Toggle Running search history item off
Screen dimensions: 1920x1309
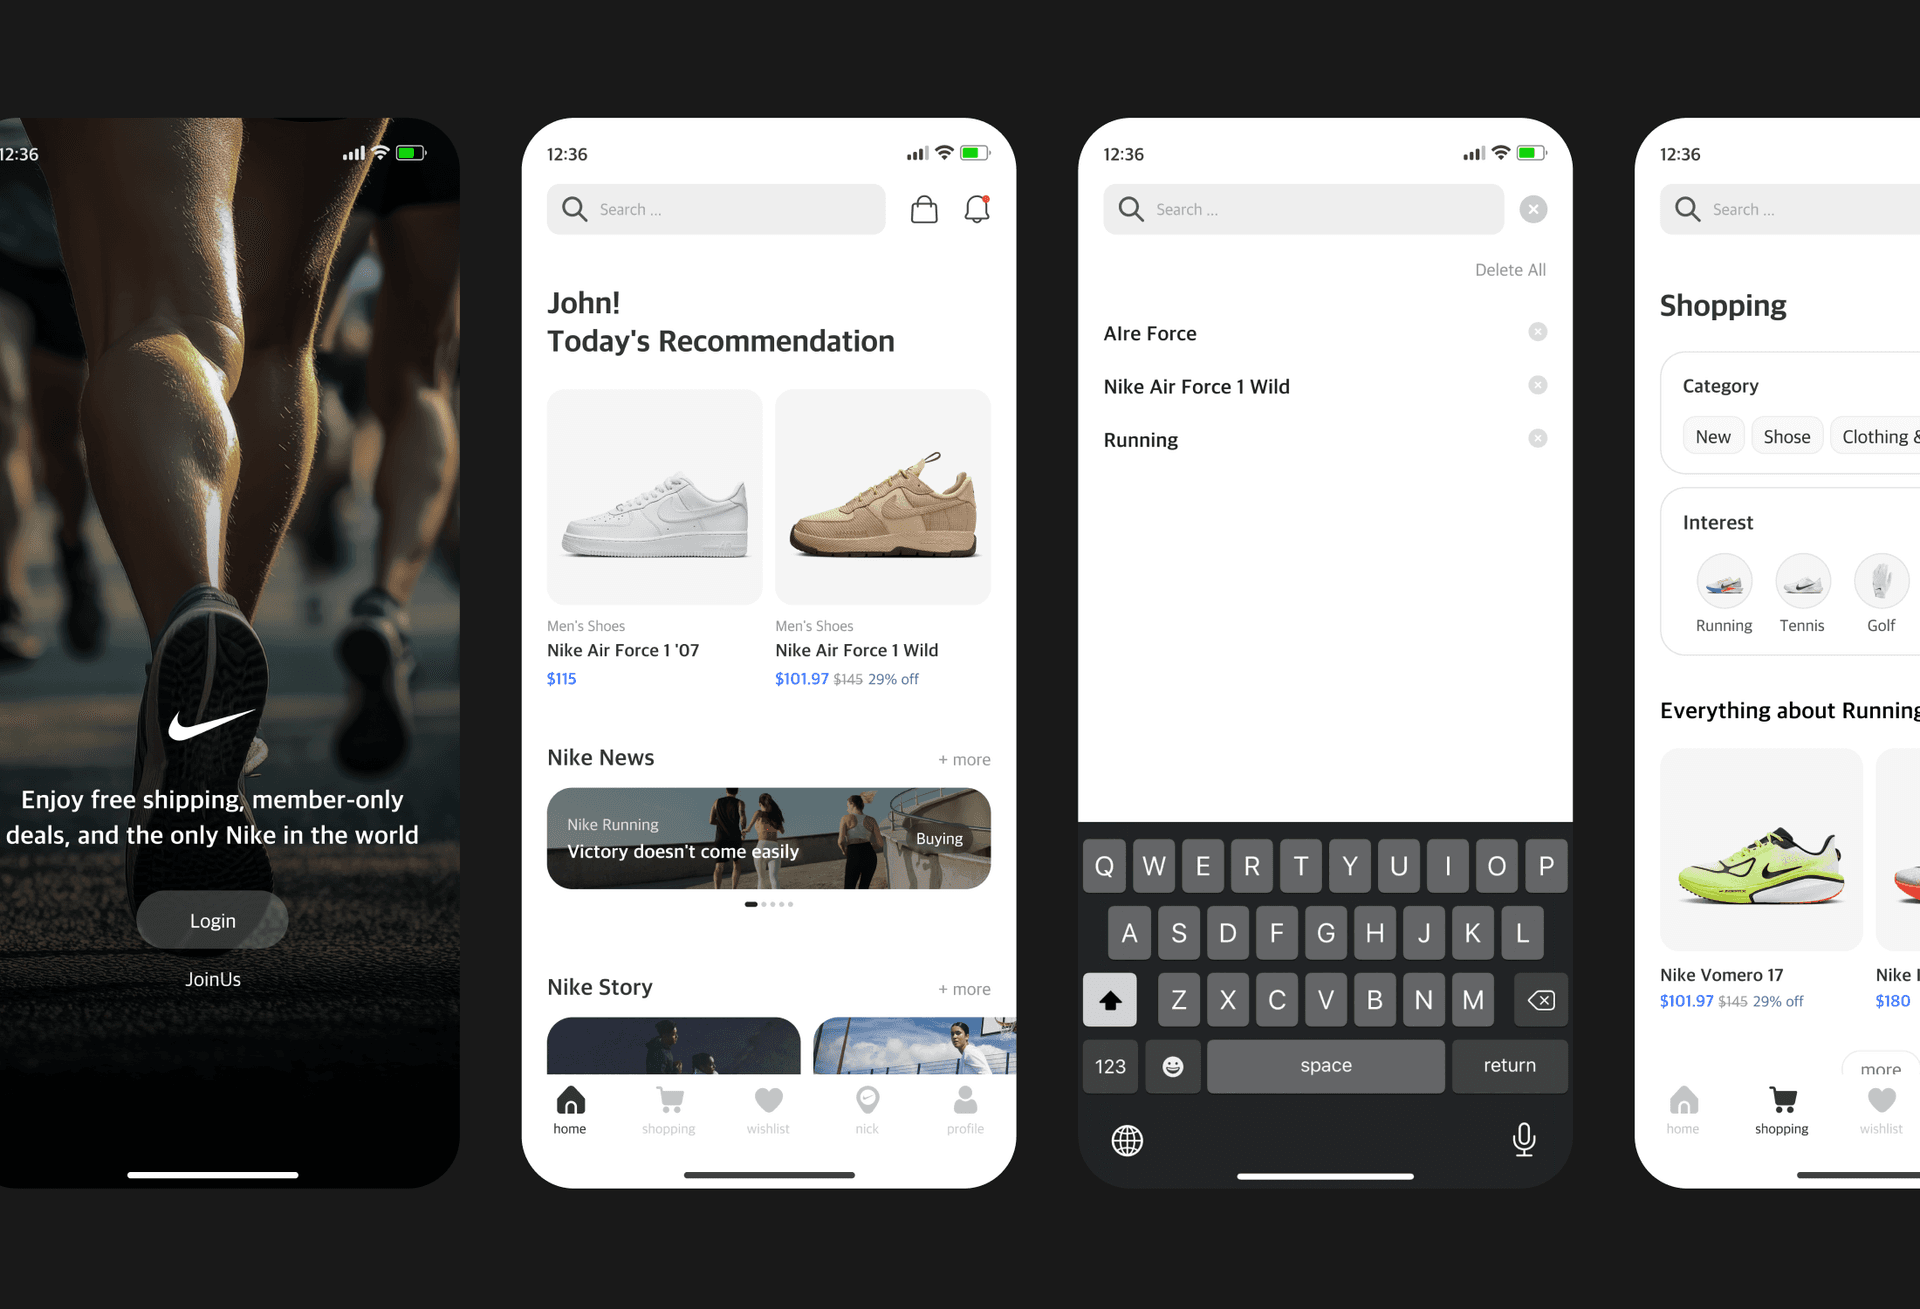tap(1539, 439)
